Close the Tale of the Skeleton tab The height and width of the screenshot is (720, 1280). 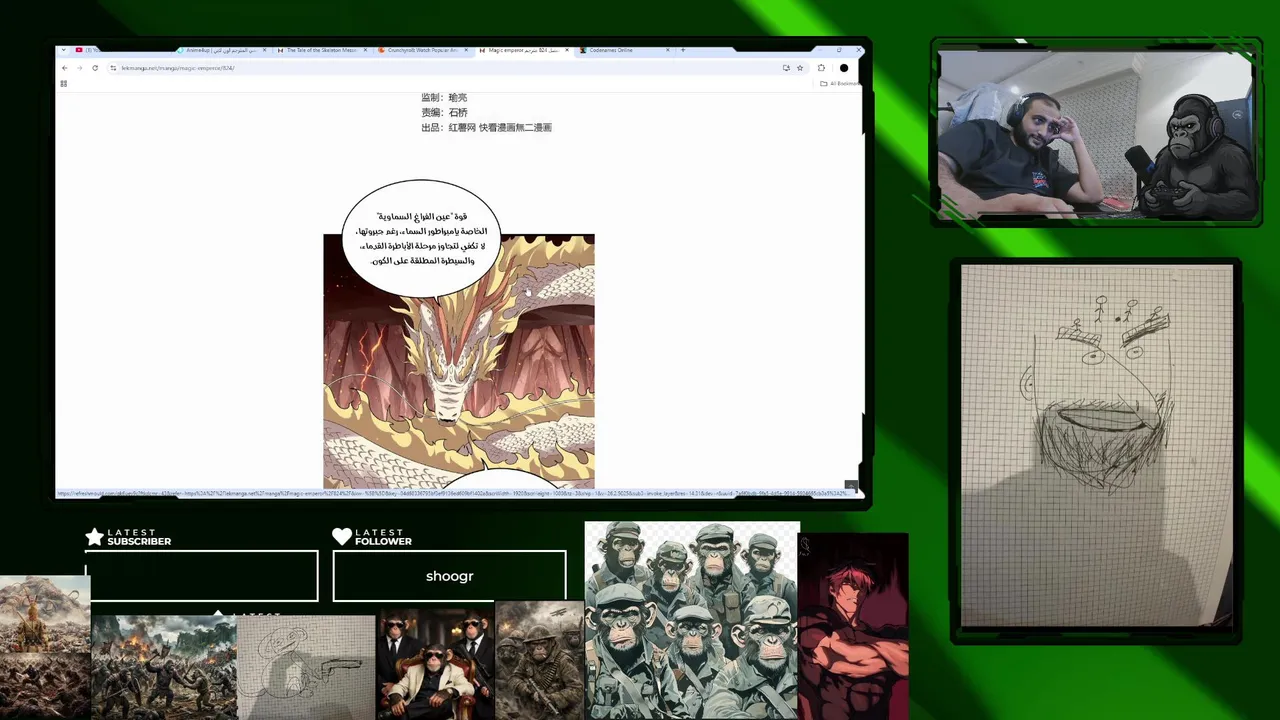tap(366, 50)
